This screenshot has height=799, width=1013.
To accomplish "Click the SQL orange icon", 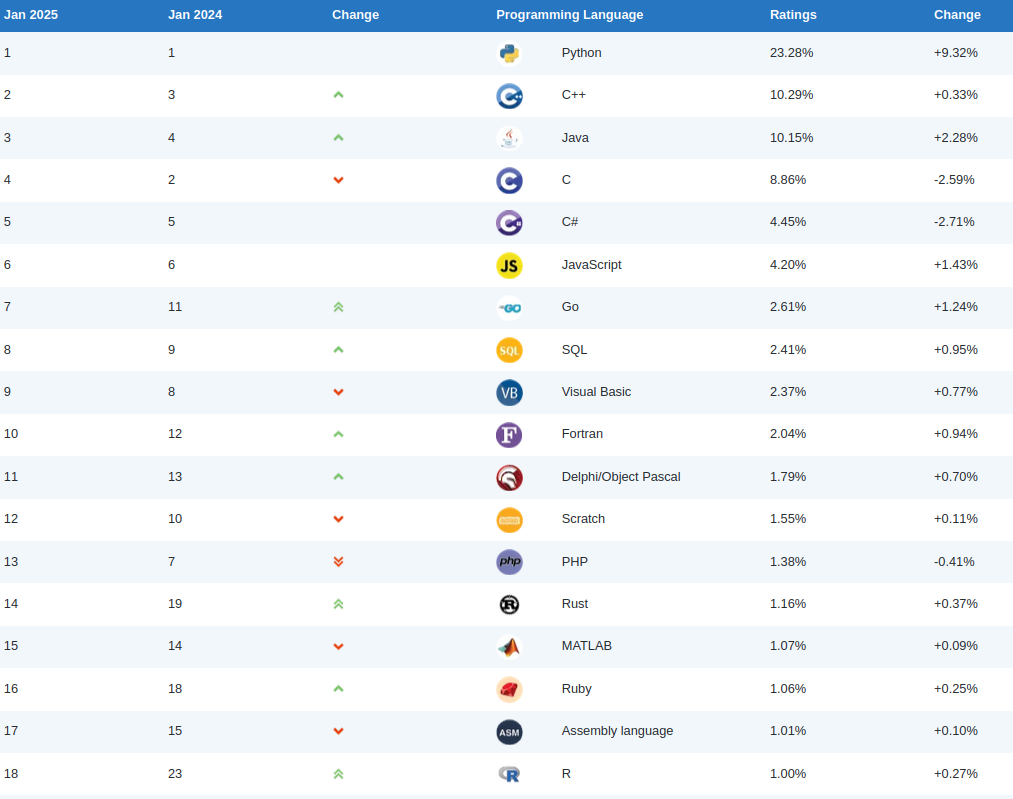I will coord(509,350).
